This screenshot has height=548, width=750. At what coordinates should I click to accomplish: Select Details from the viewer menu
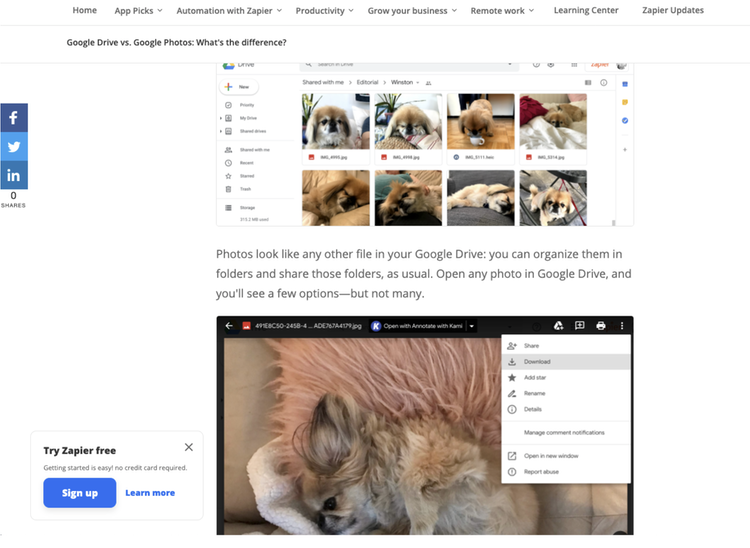(x=566, y=409)
